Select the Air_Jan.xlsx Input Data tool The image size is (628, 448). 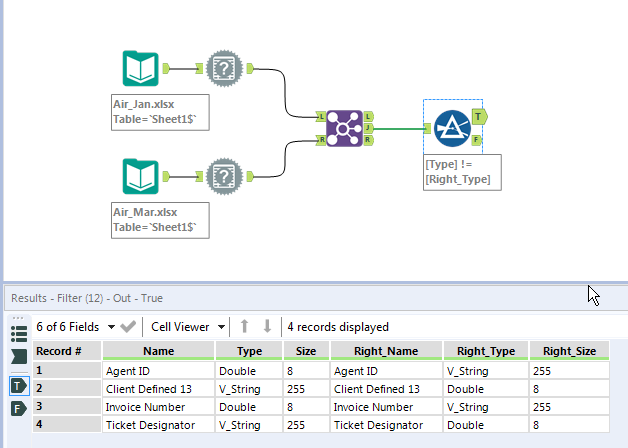click(x=140, y=68)
